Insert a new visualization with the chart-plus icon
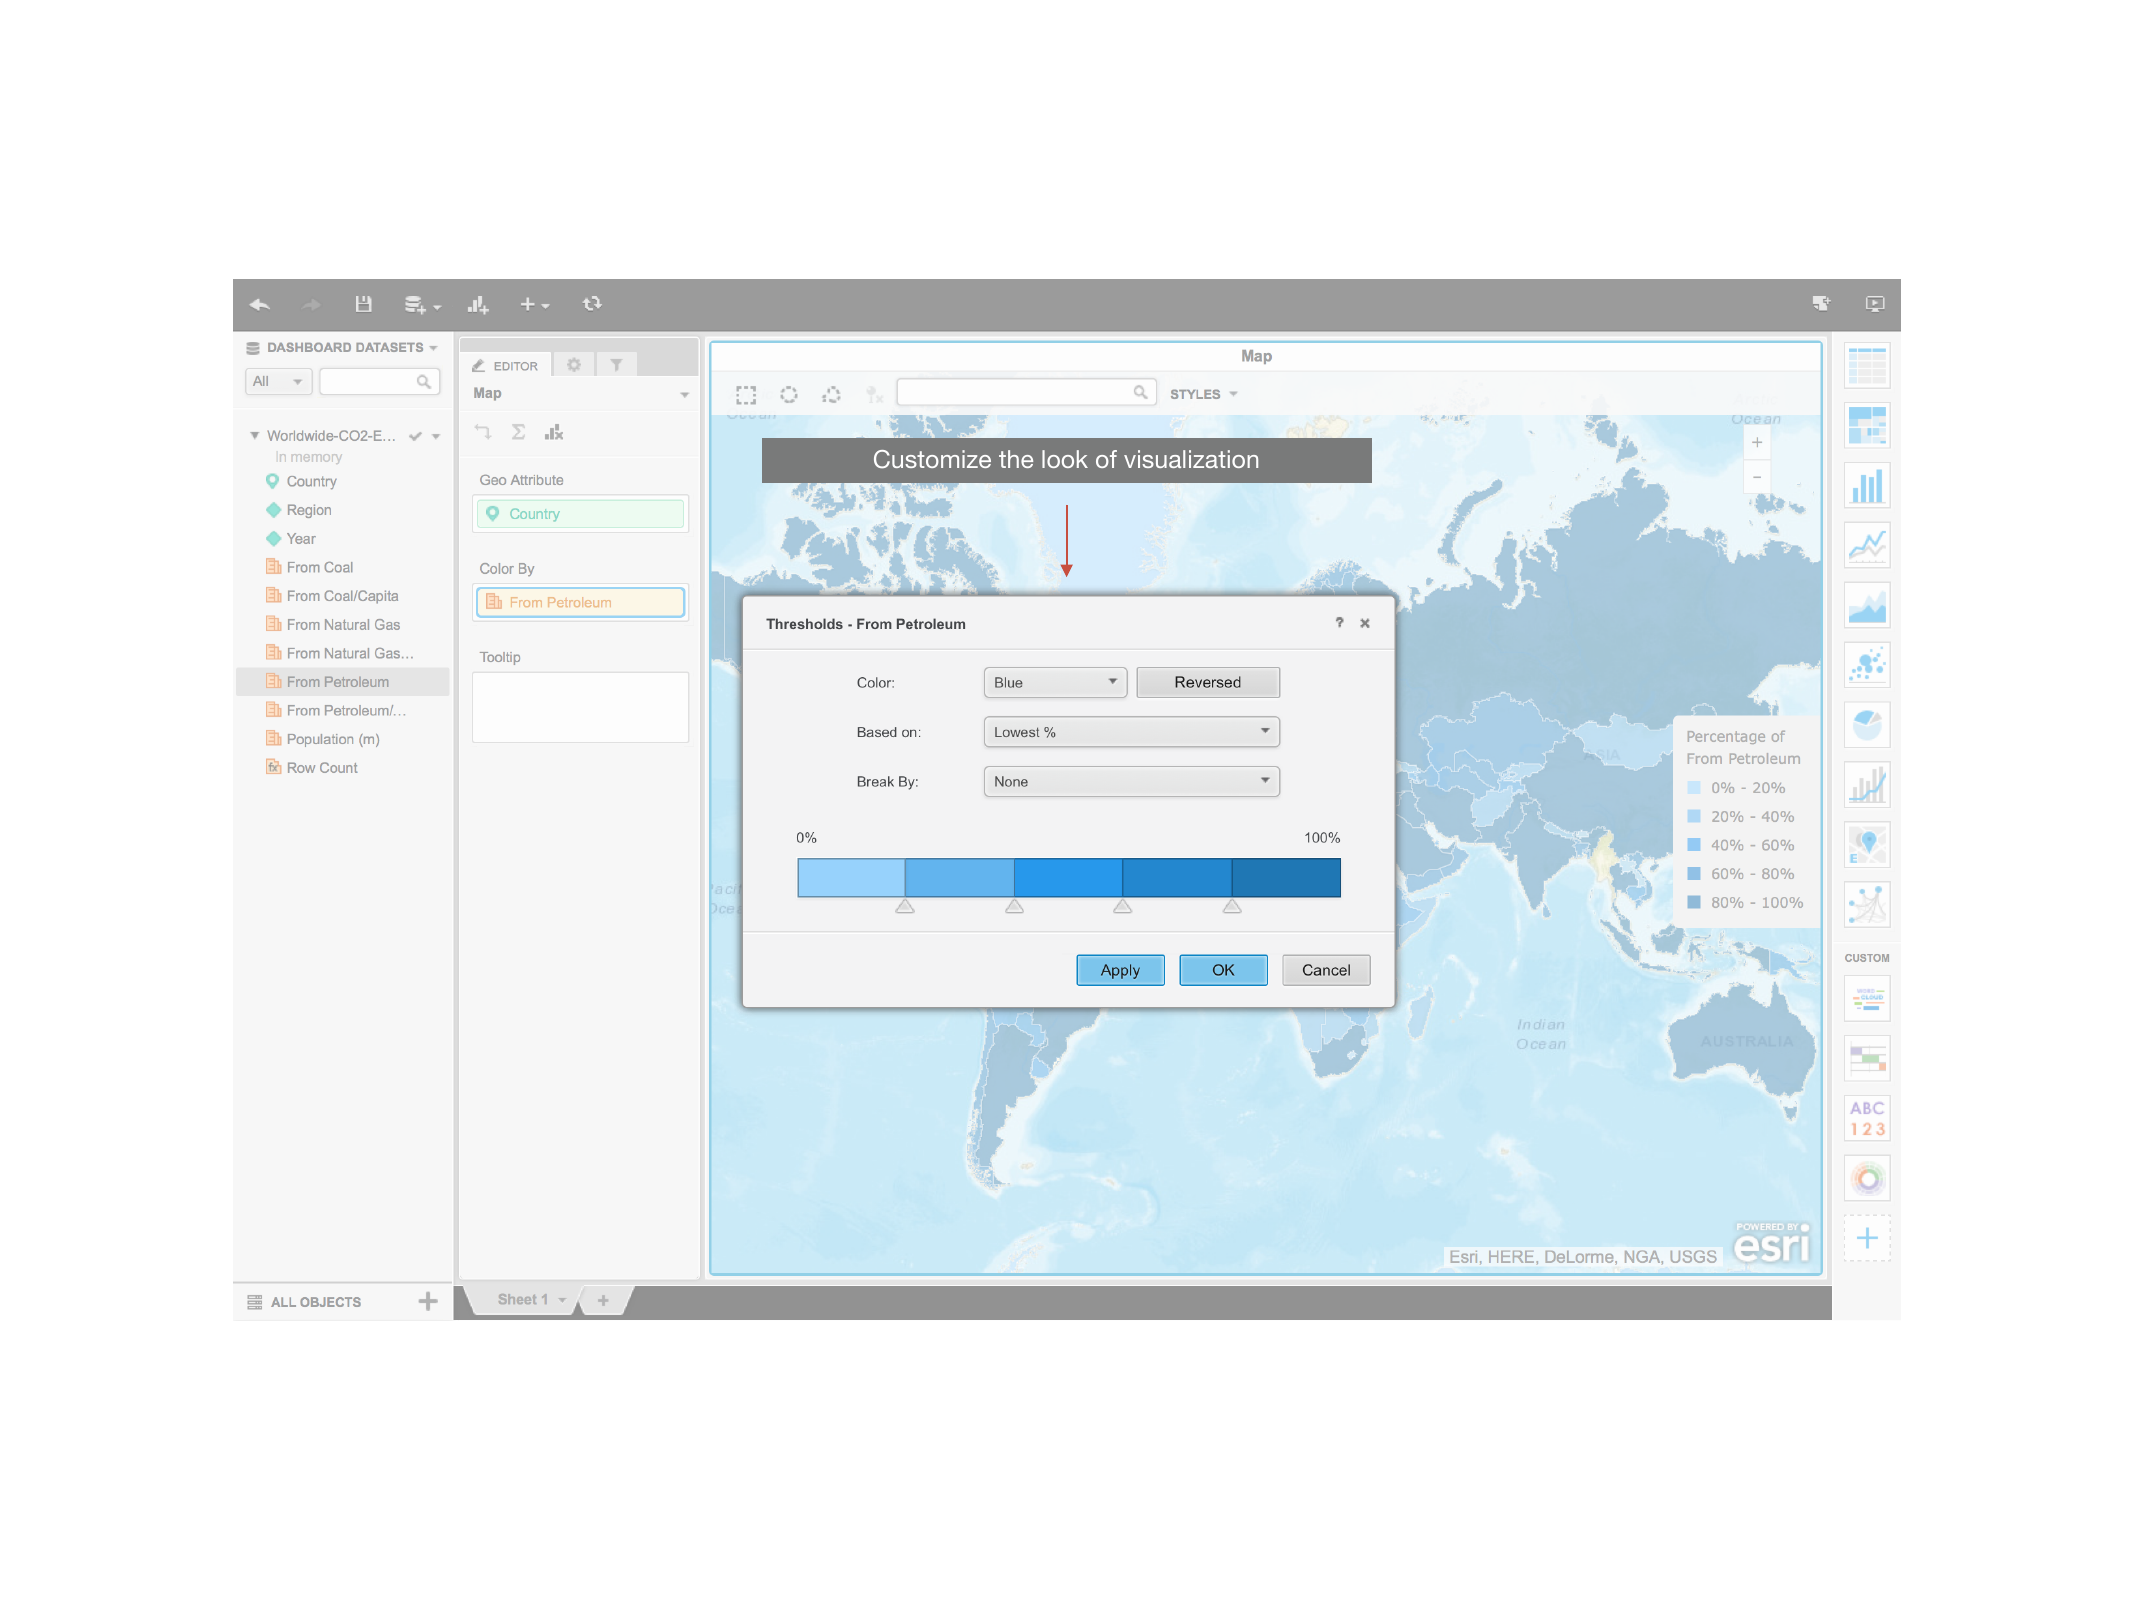The width and height of the screenshot is (2134, 1600). pos(478,305)
